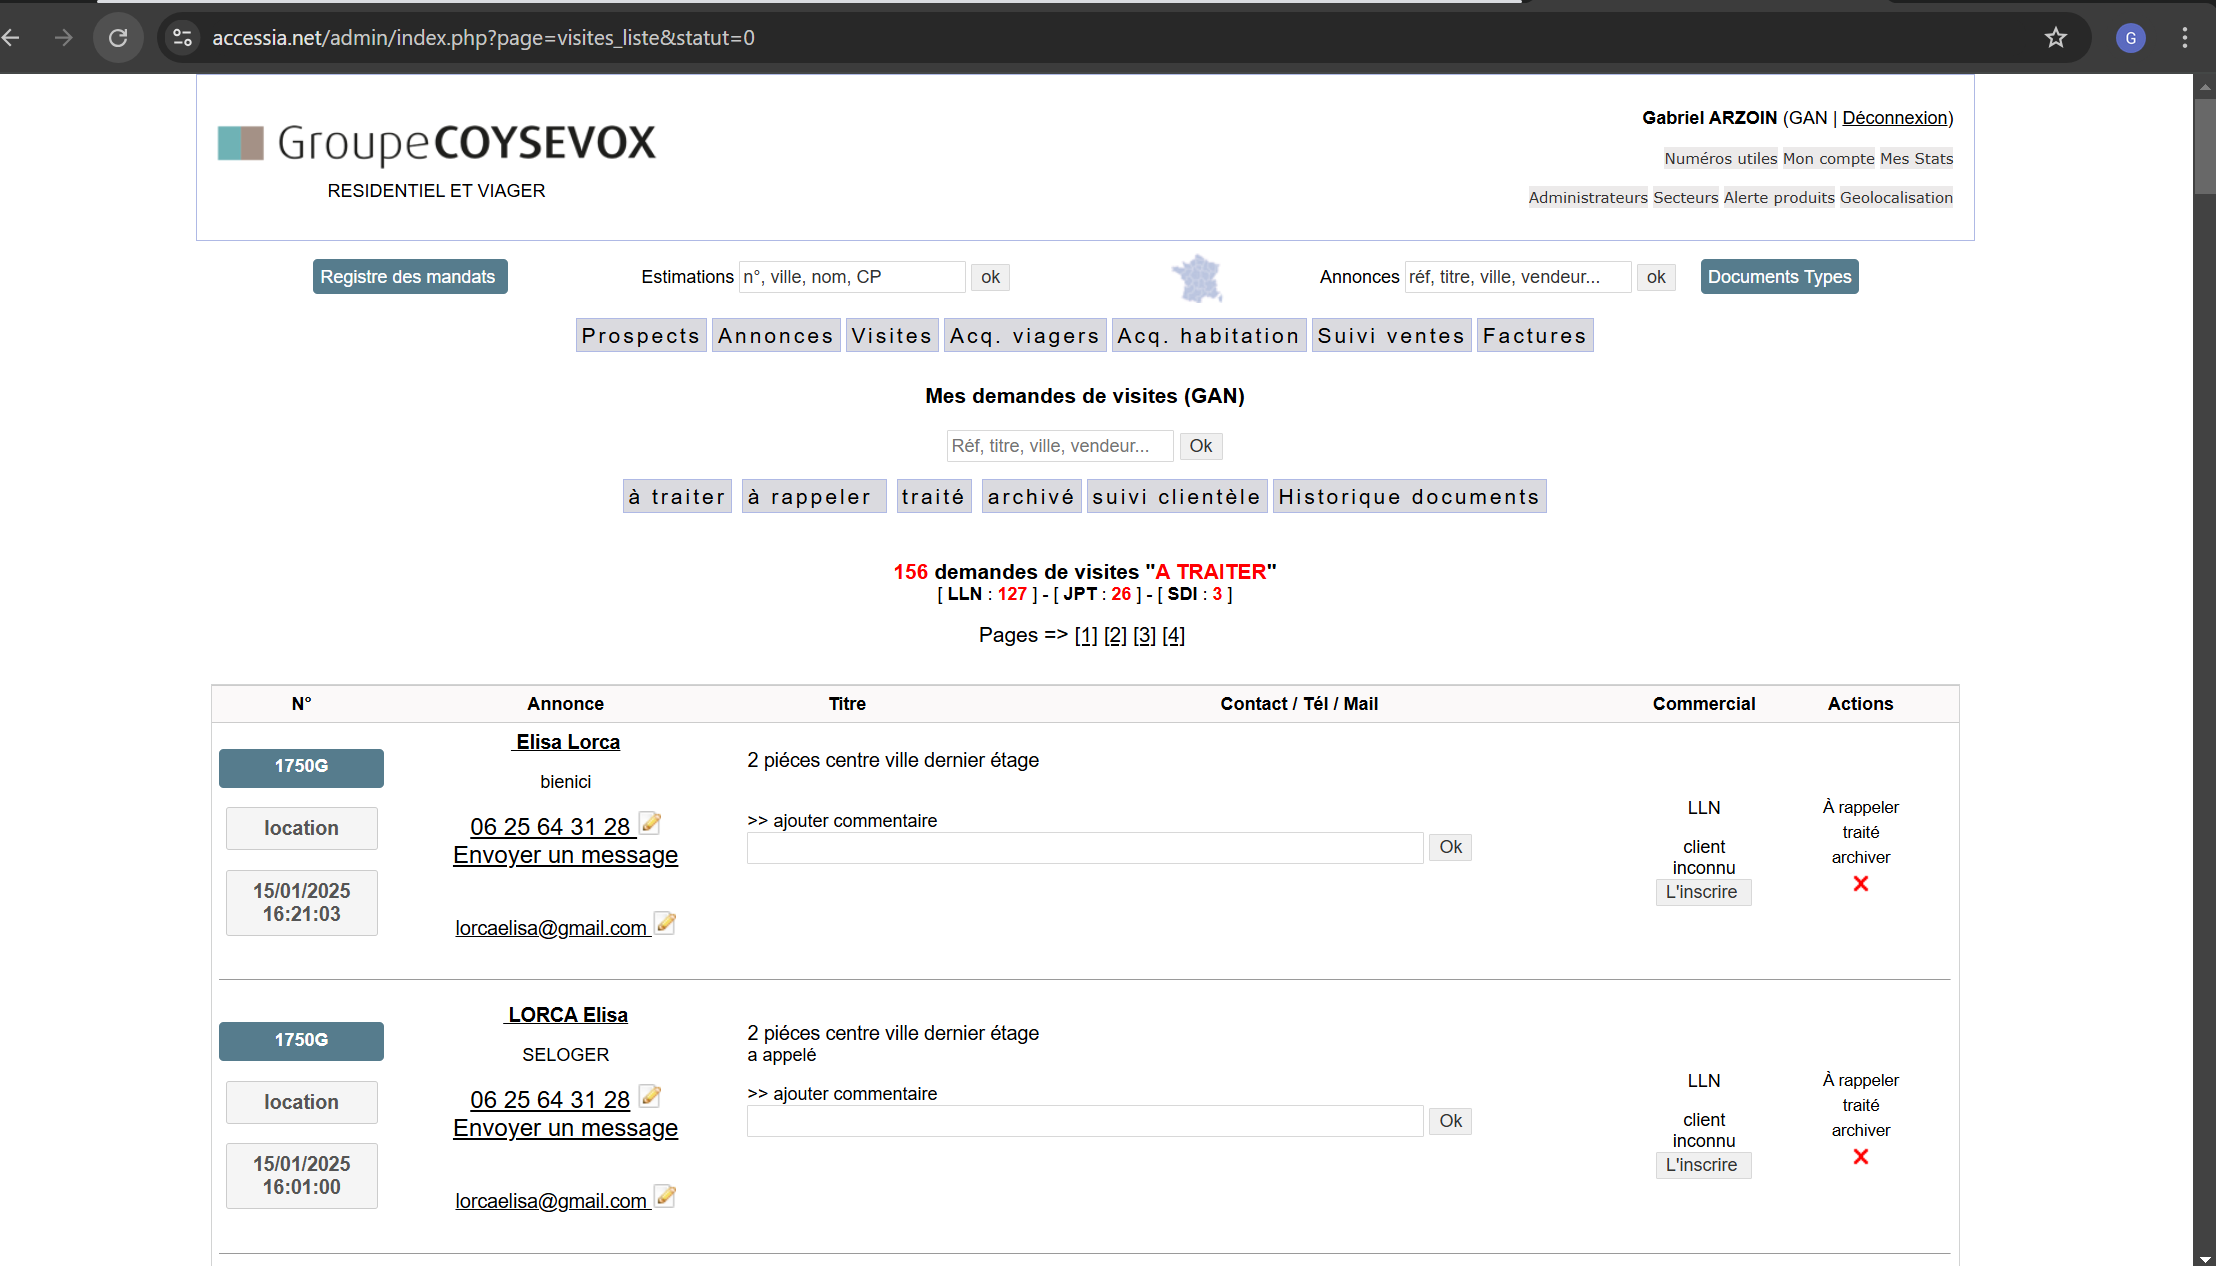Click the Registre des mandats button
Image resolution: width=2216 pixels, height=1266 pixels.
[409, 277]
